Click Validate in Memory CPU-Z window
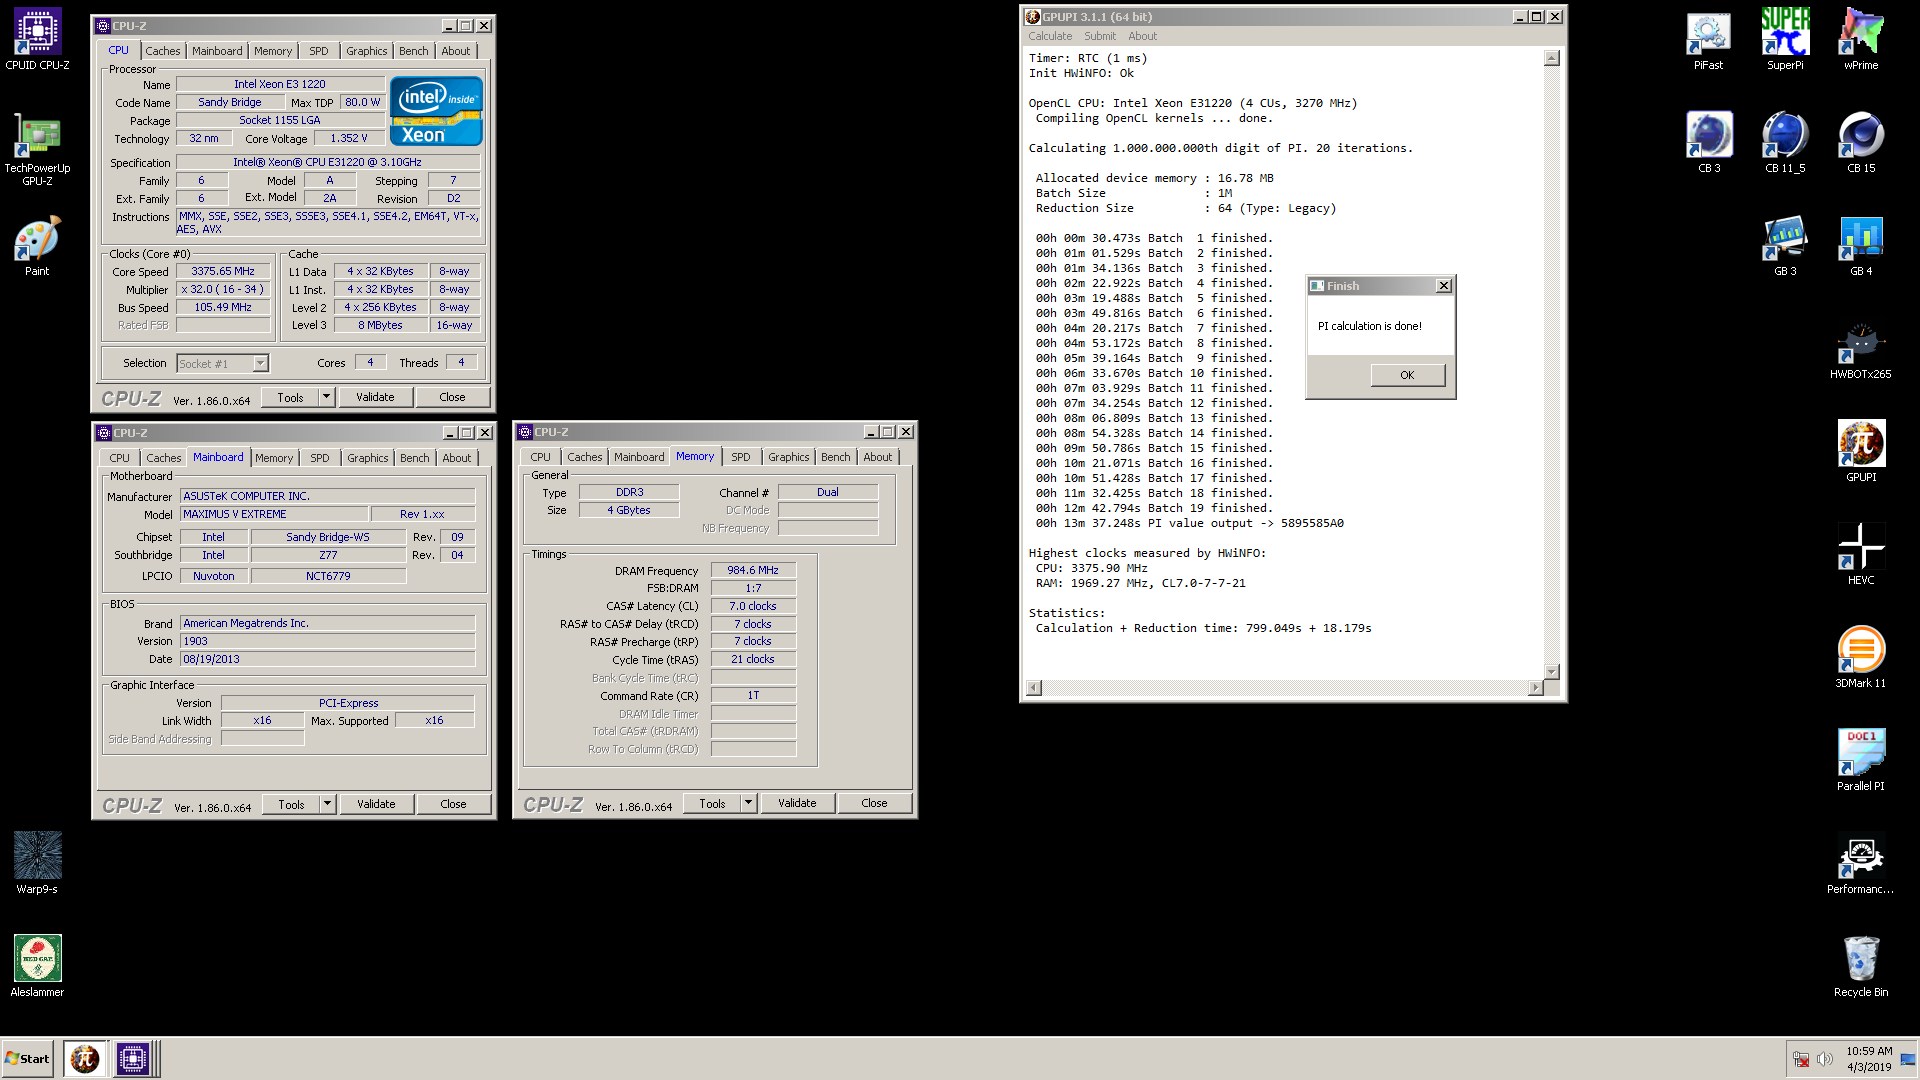 797,803
